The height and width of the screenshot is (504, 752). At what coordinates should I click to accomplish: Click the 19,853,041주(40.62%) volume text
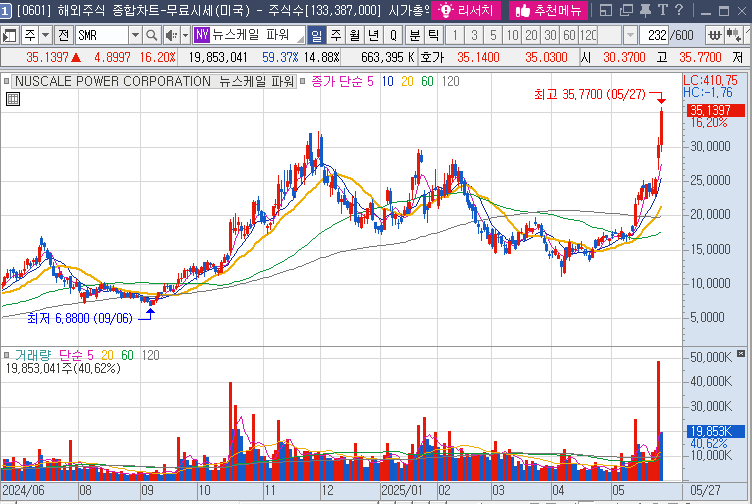(63, 368)
